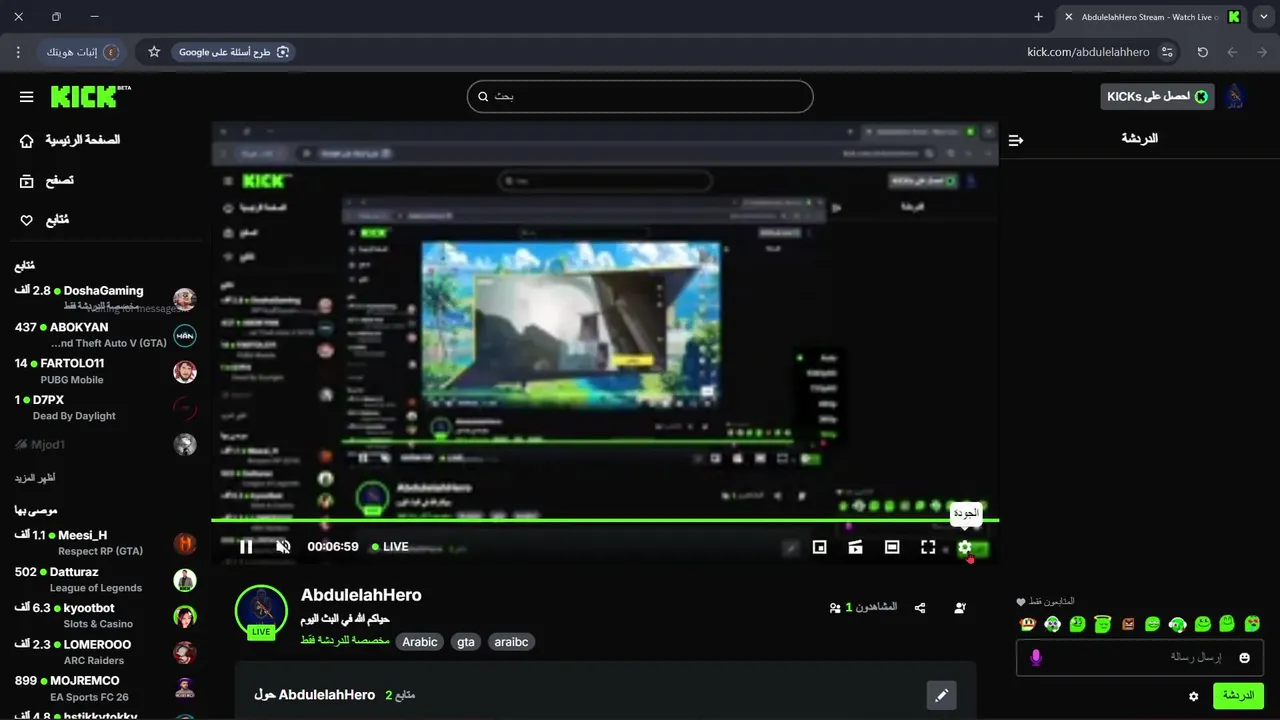Image resolution: width=1280 pixels, height=720 pixels.
Task: Click the AbdulelahHero channel avatar
Action: tap(261, 611)
